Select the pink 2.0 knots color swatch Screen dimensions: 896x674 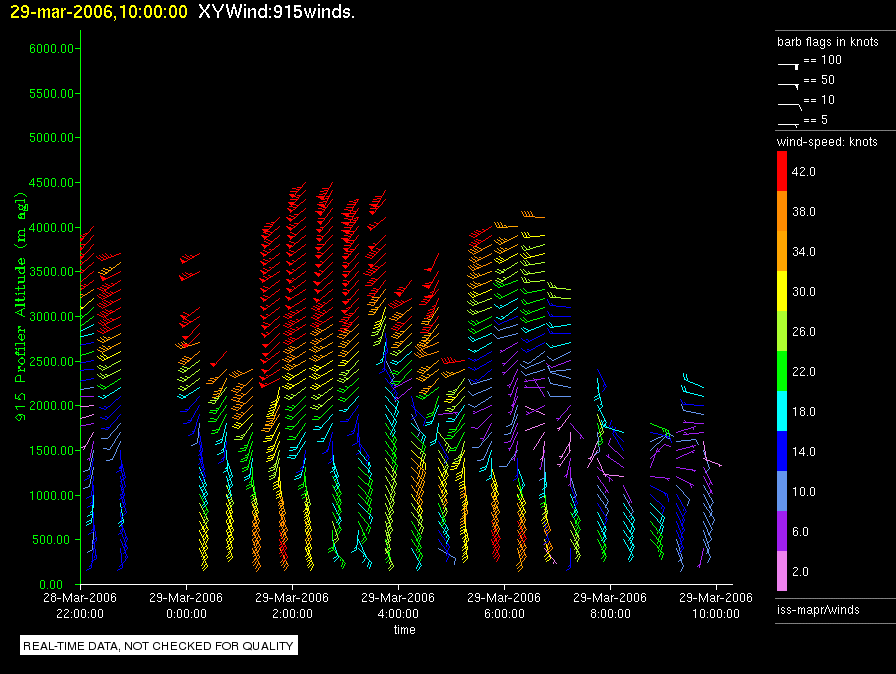783,572
